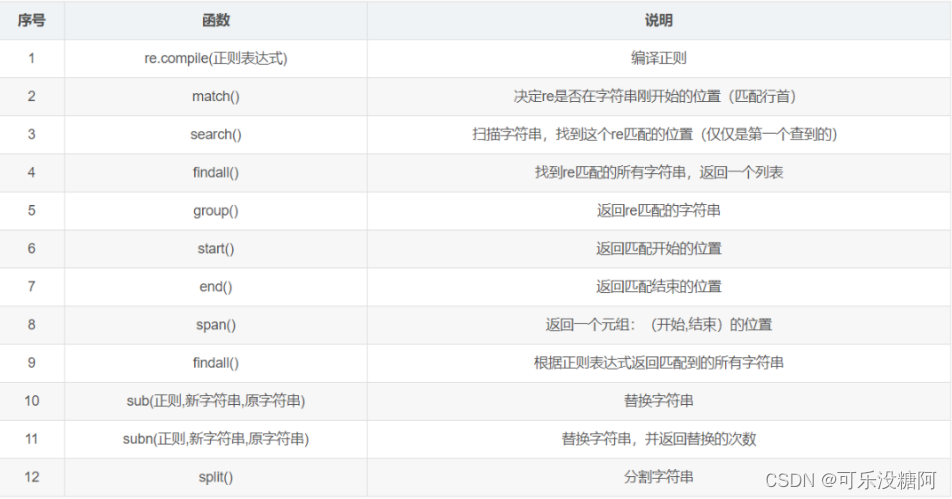The image size is (952, 499).
Task: Click the 函数 column header
Action: coord(216,21)
